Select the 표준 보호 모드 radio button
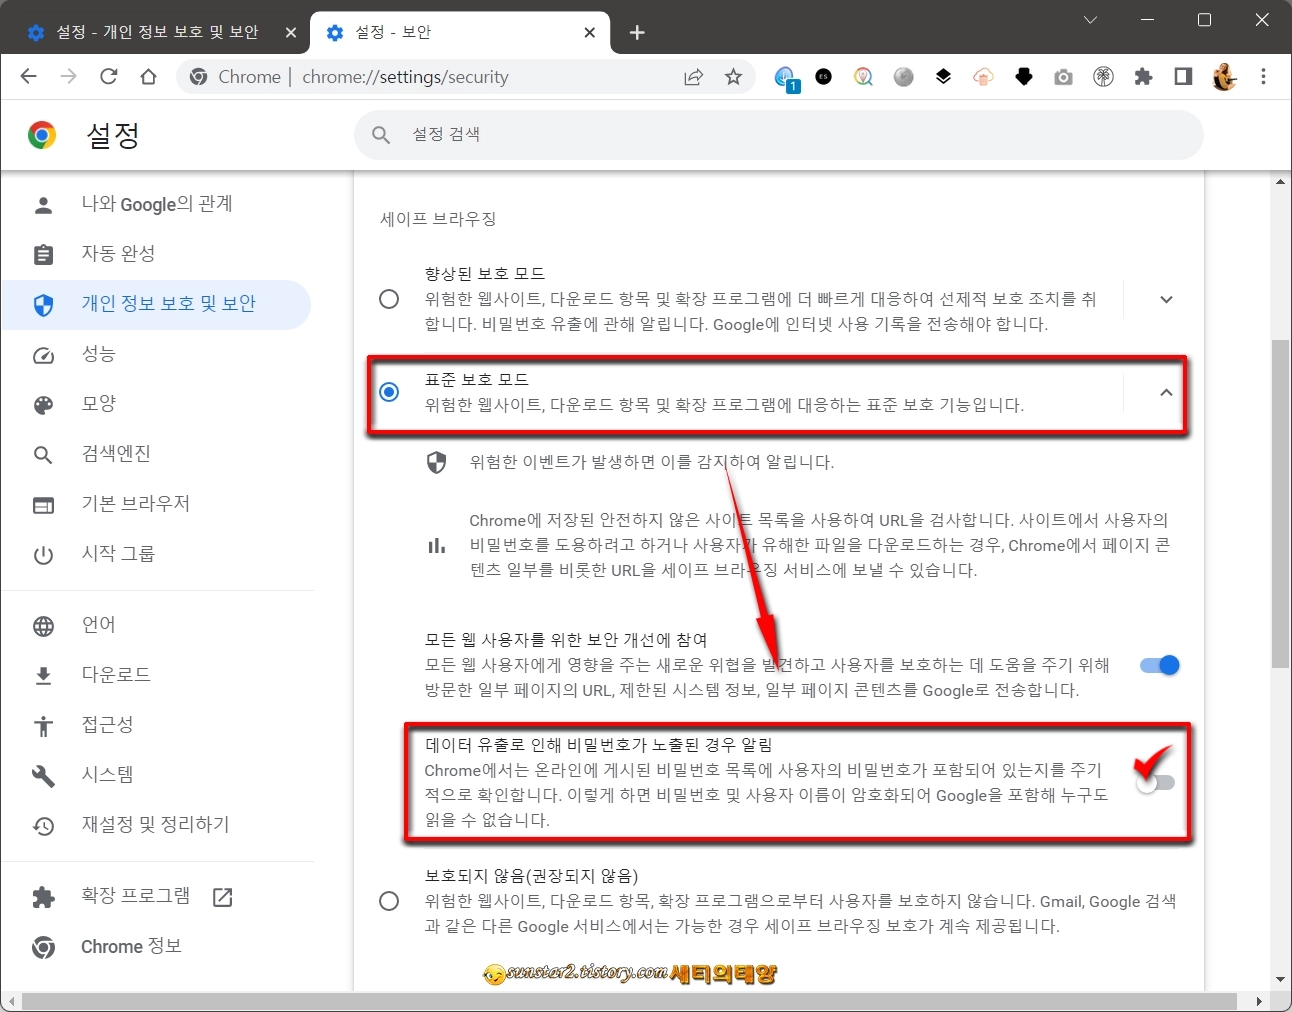 point(389,392)
